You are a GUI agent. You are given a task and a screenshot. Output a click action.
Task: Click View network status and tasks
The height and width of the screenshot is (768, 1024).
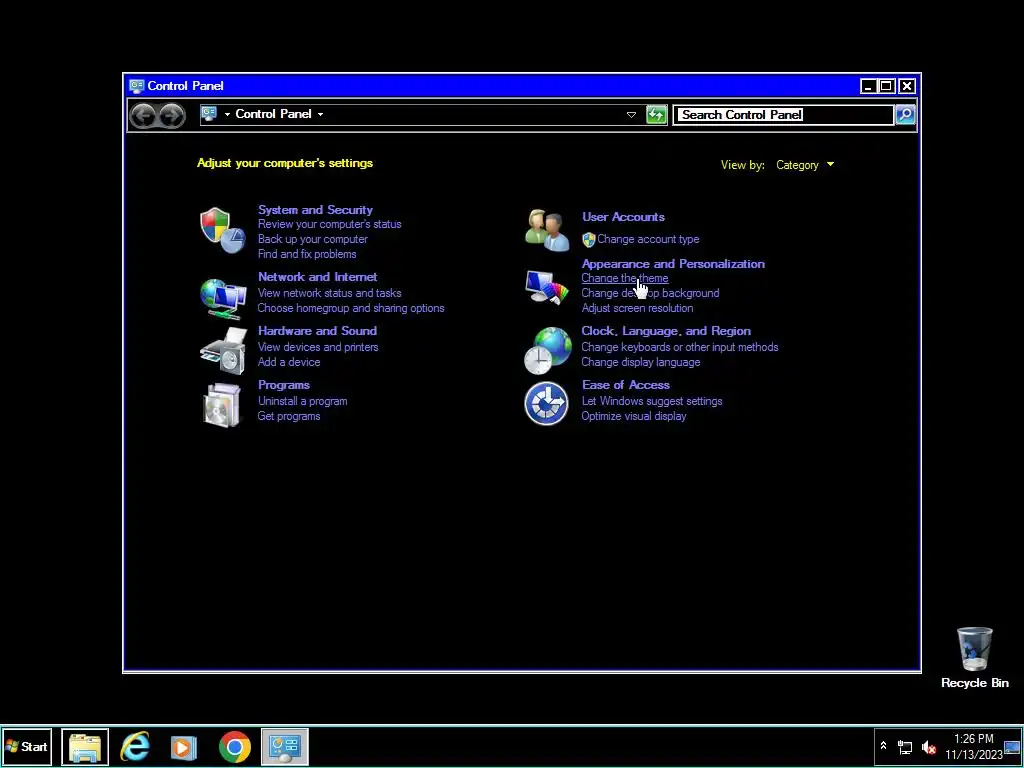(330, 293)
